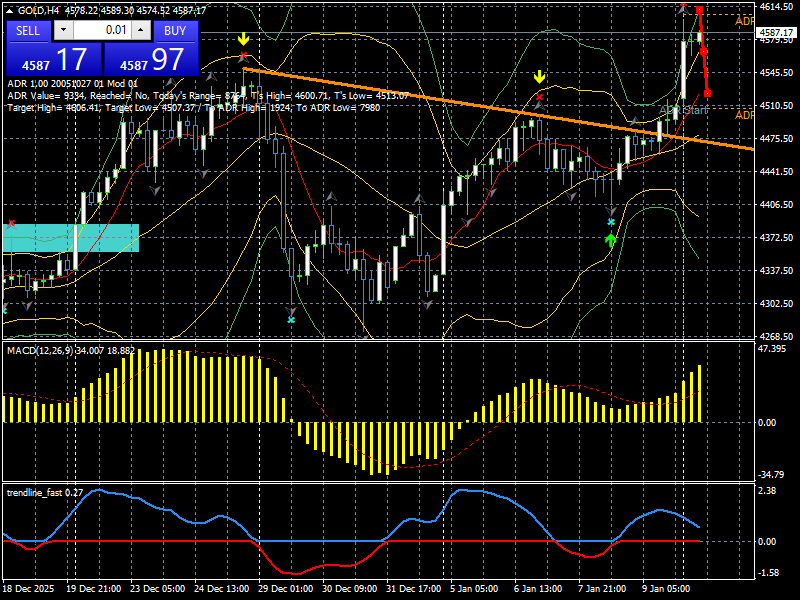The width and height of the screenshot is (800, 600).
Task: Increase lot volume with the up arrow
Action: [x=141, y=30]
